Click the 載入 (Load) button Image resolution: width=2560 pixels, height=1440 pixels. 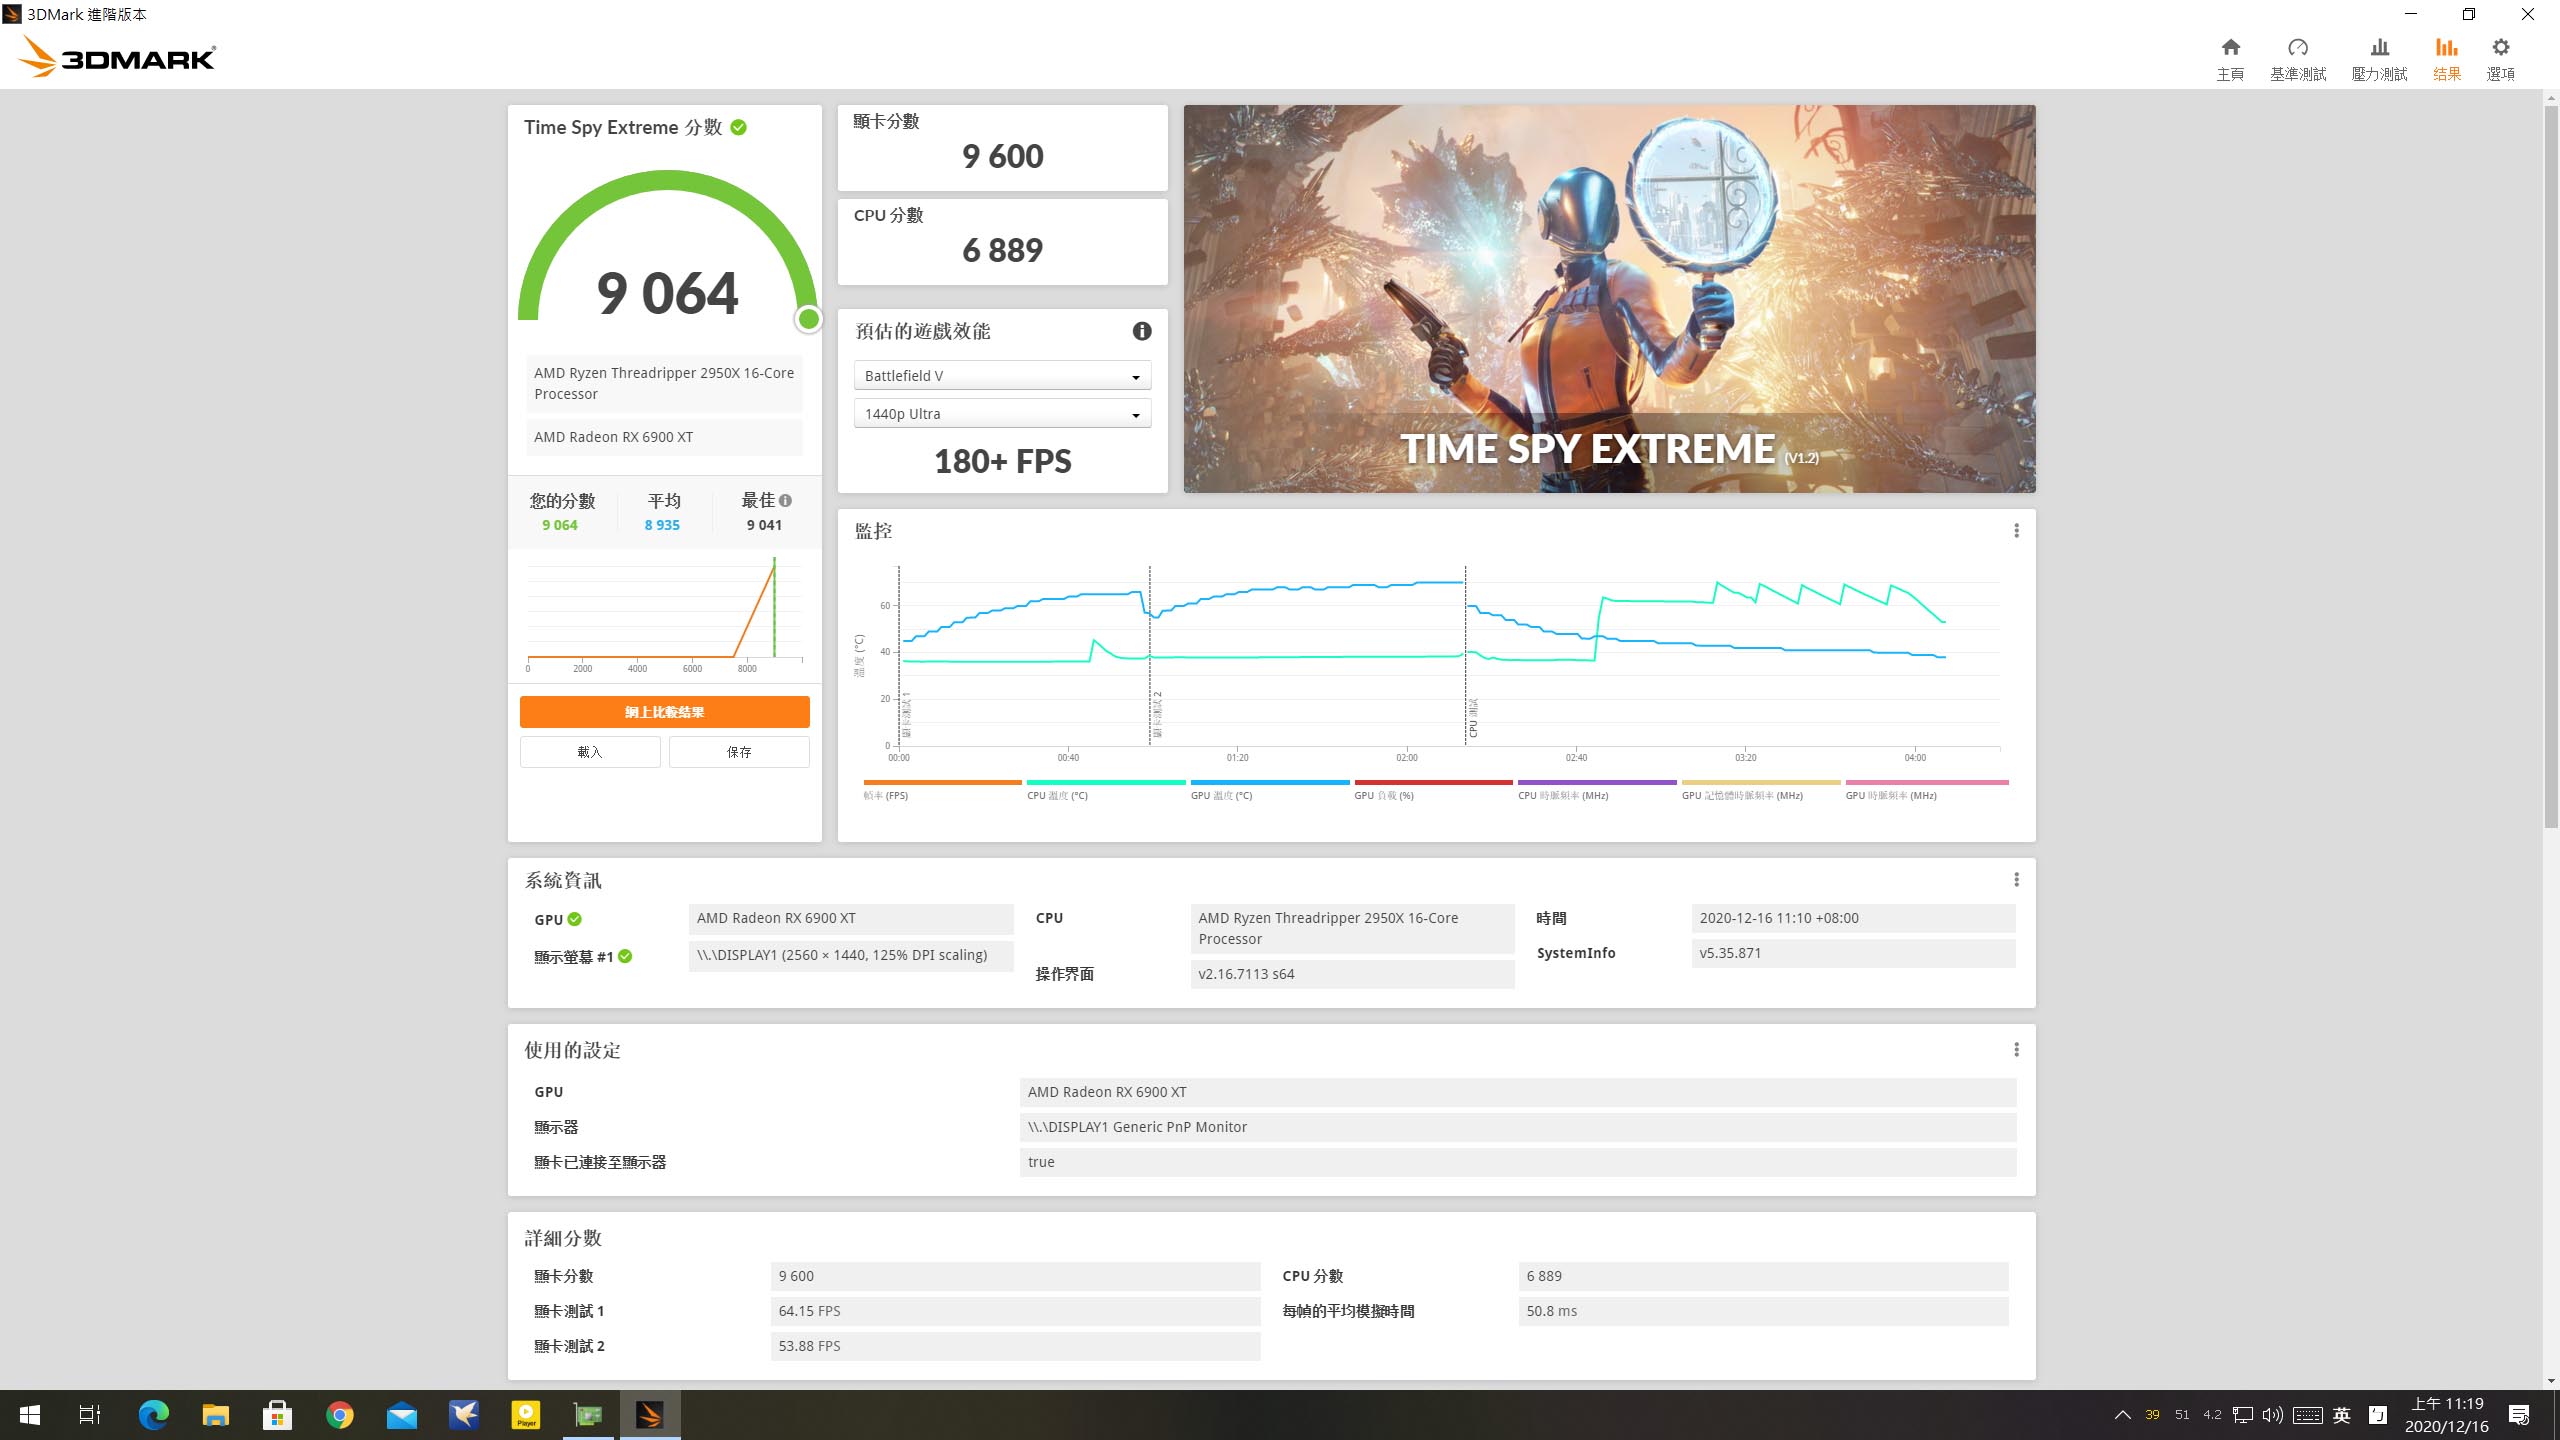pyautogui.click(x=590, y=752)
